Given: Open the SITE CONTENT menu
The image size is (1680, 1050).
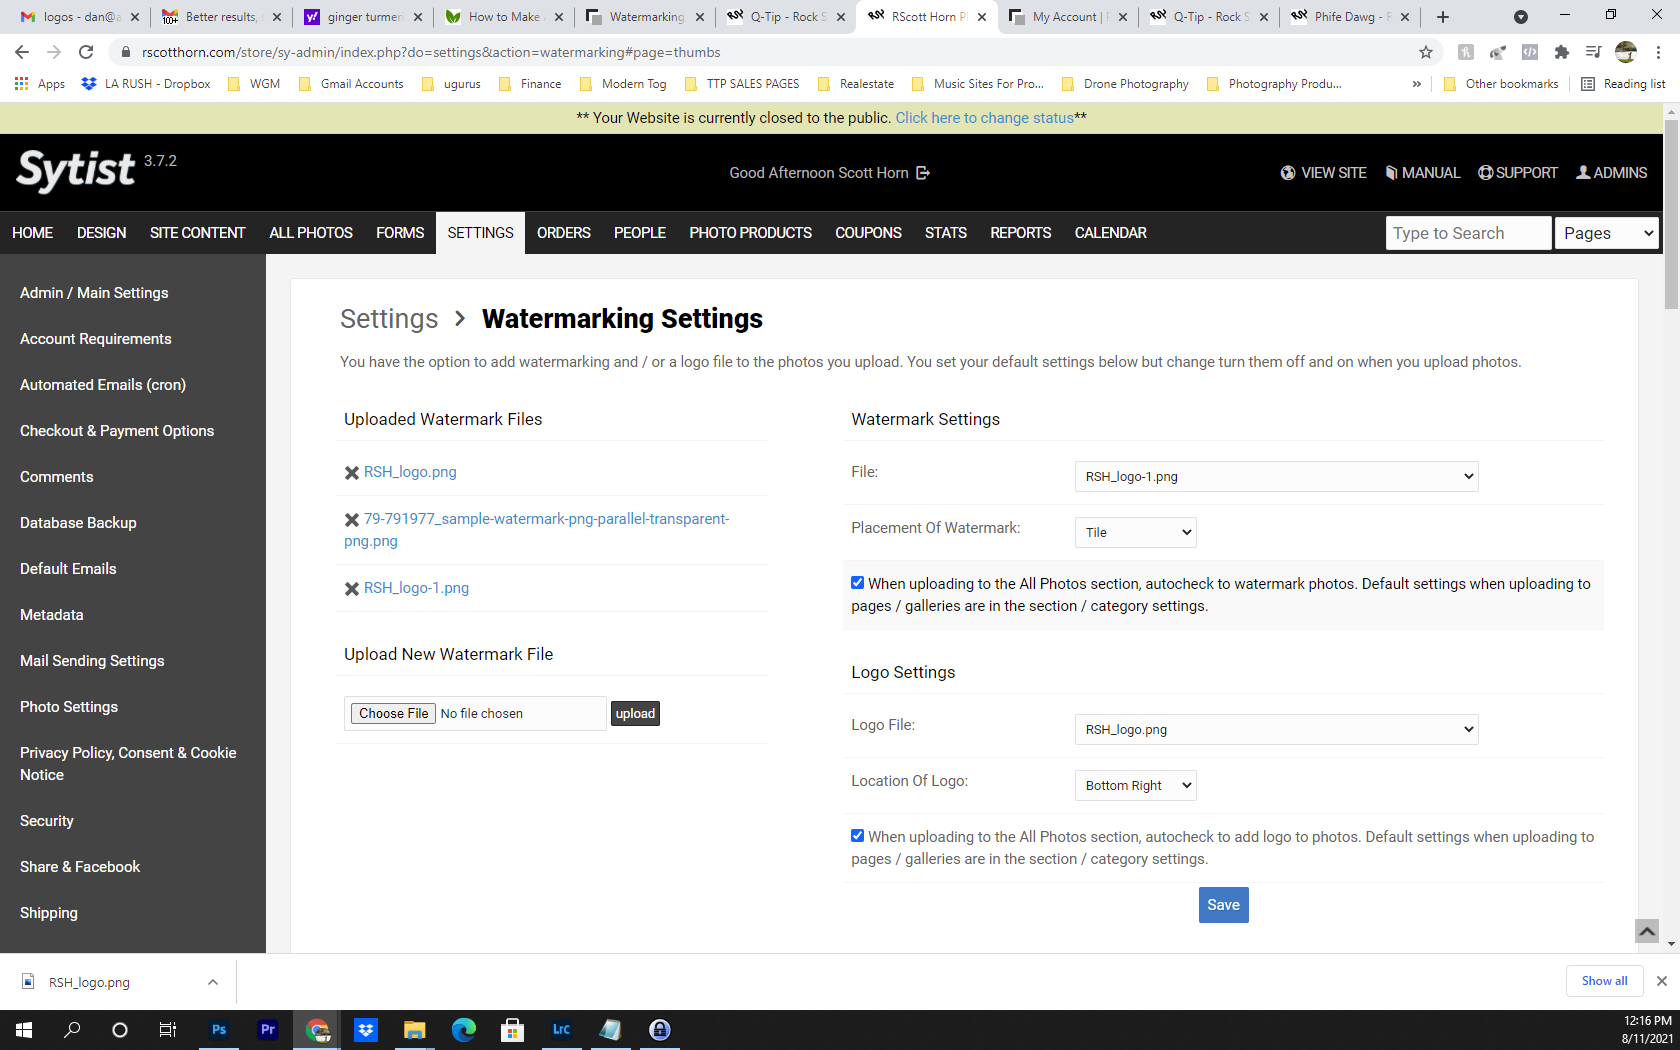Looking at the screenshot, I should click(198, 233).
